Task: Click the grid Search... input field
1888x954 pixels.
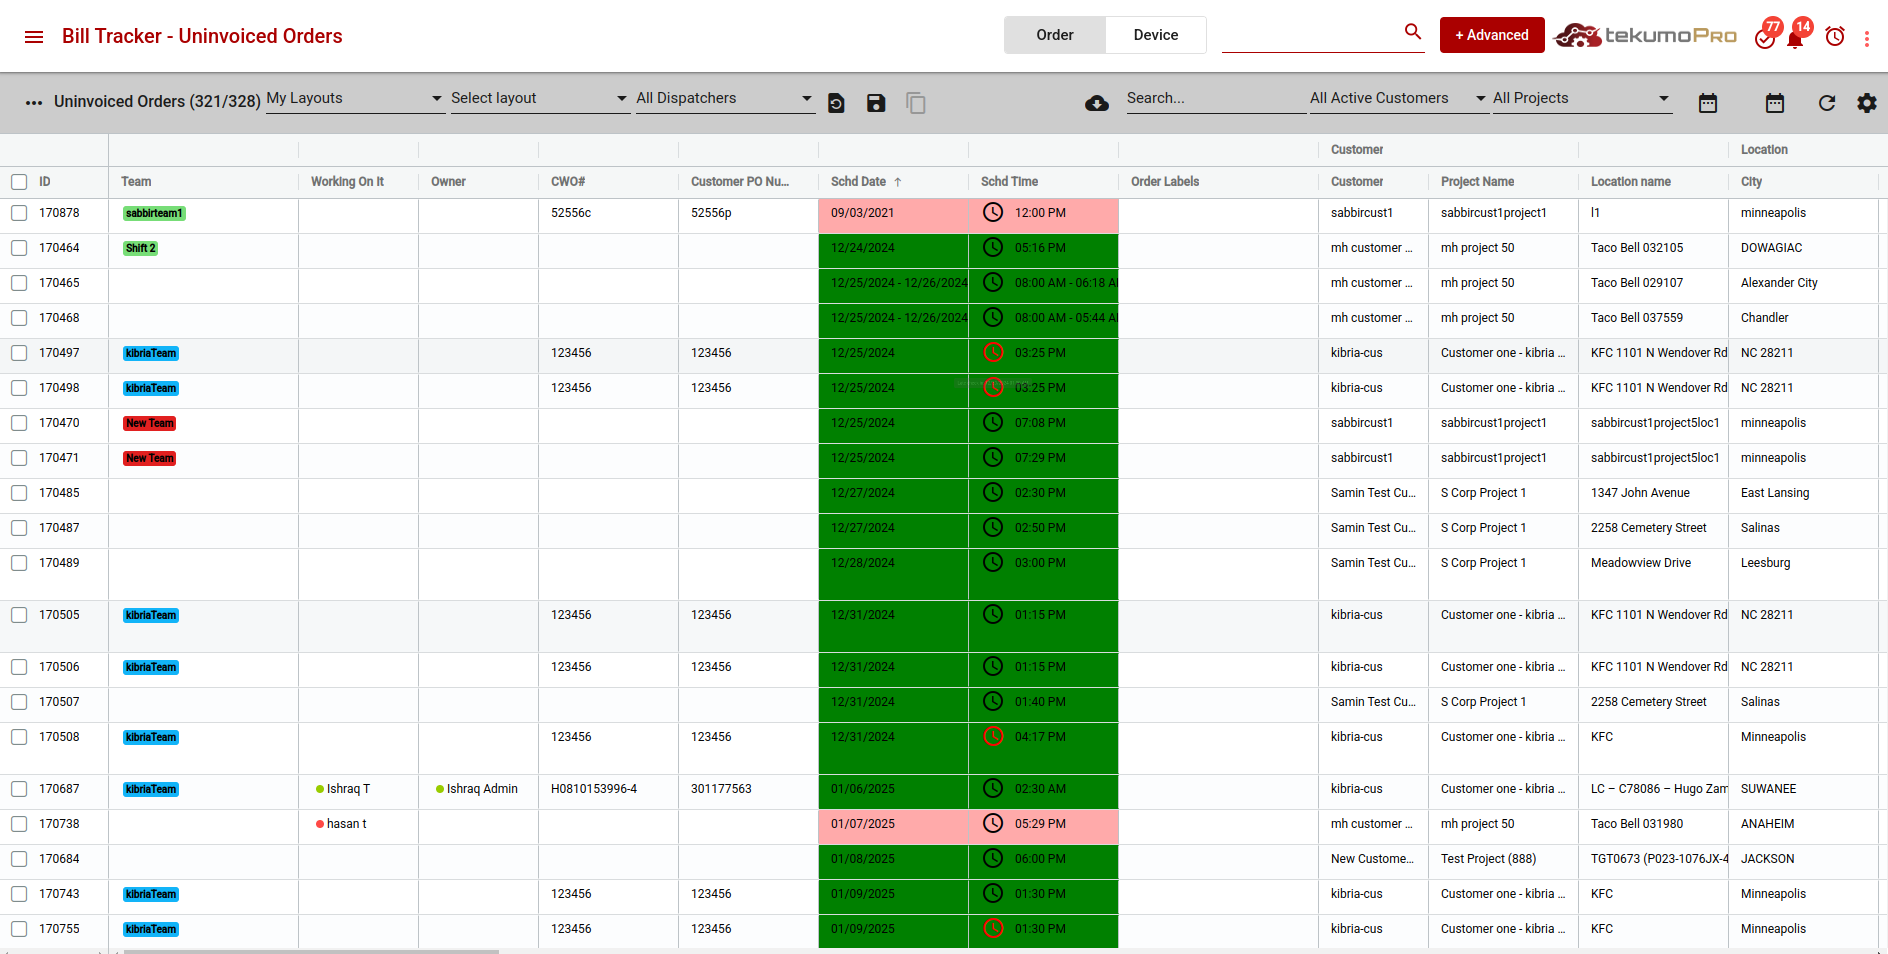Action: pyautogui.click(x=1213, y=98)
